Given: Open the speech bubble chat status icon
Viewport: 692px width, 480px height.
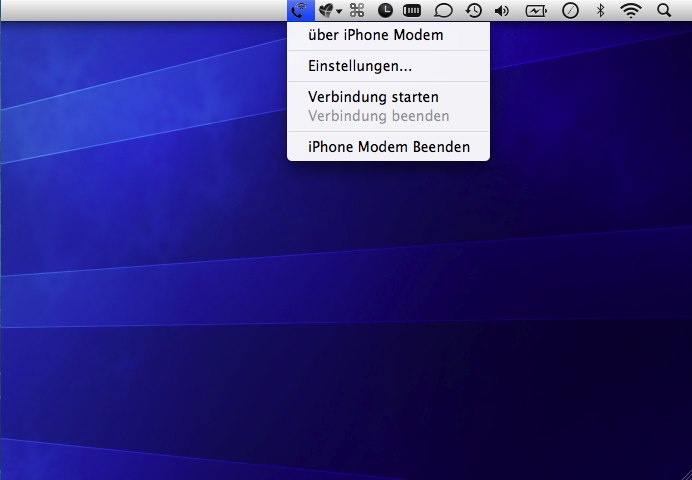Looking at the screenshot, I should 443,11.
